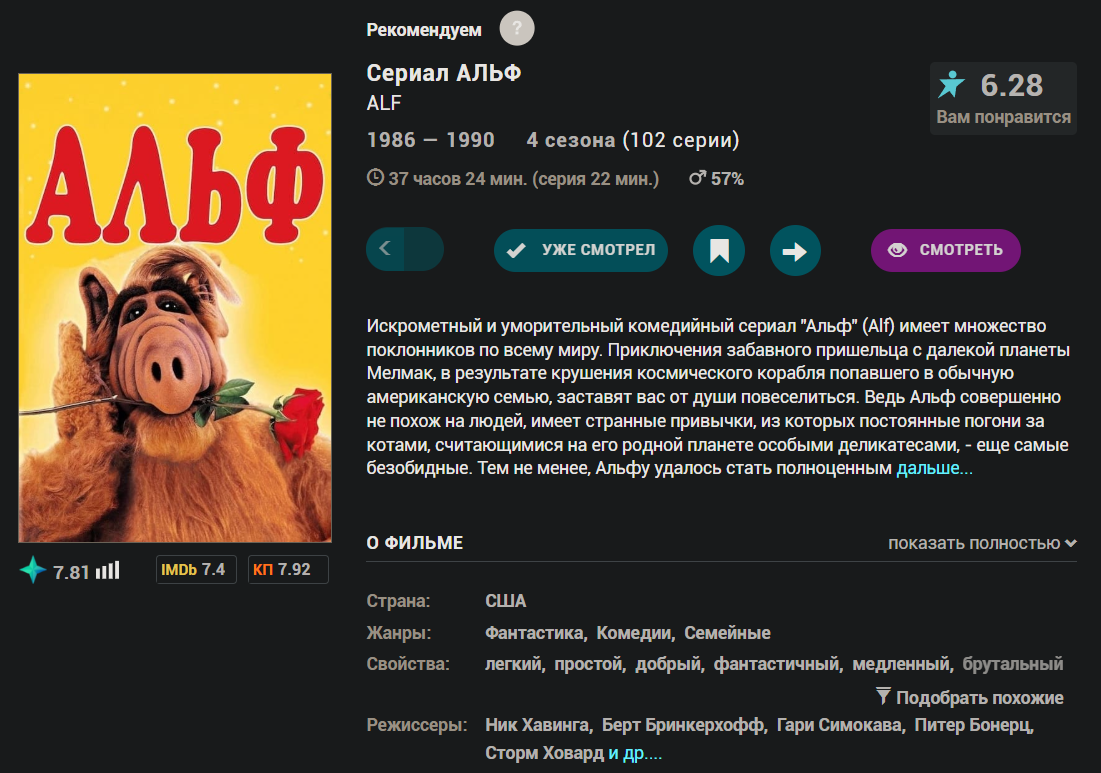Open the Фантастика genre

tap(534, 633)
